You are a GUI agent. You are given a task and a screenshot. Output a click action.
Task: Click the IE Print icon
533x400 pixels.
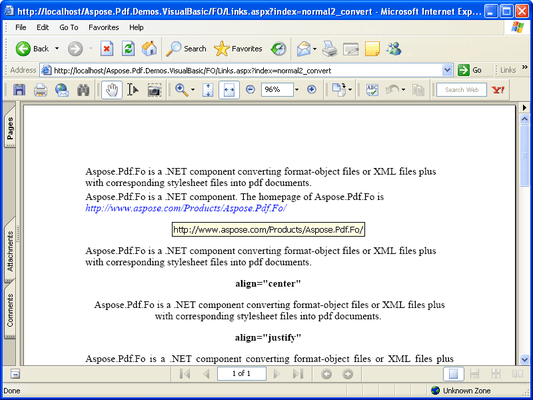(x=329, y=49)
